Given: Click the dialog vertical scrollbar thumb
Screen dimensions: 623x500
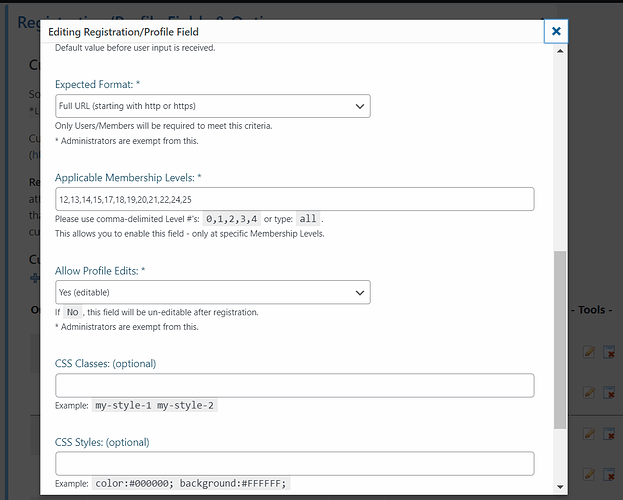Looking at the screenshot, I should [x=560, y=340].
